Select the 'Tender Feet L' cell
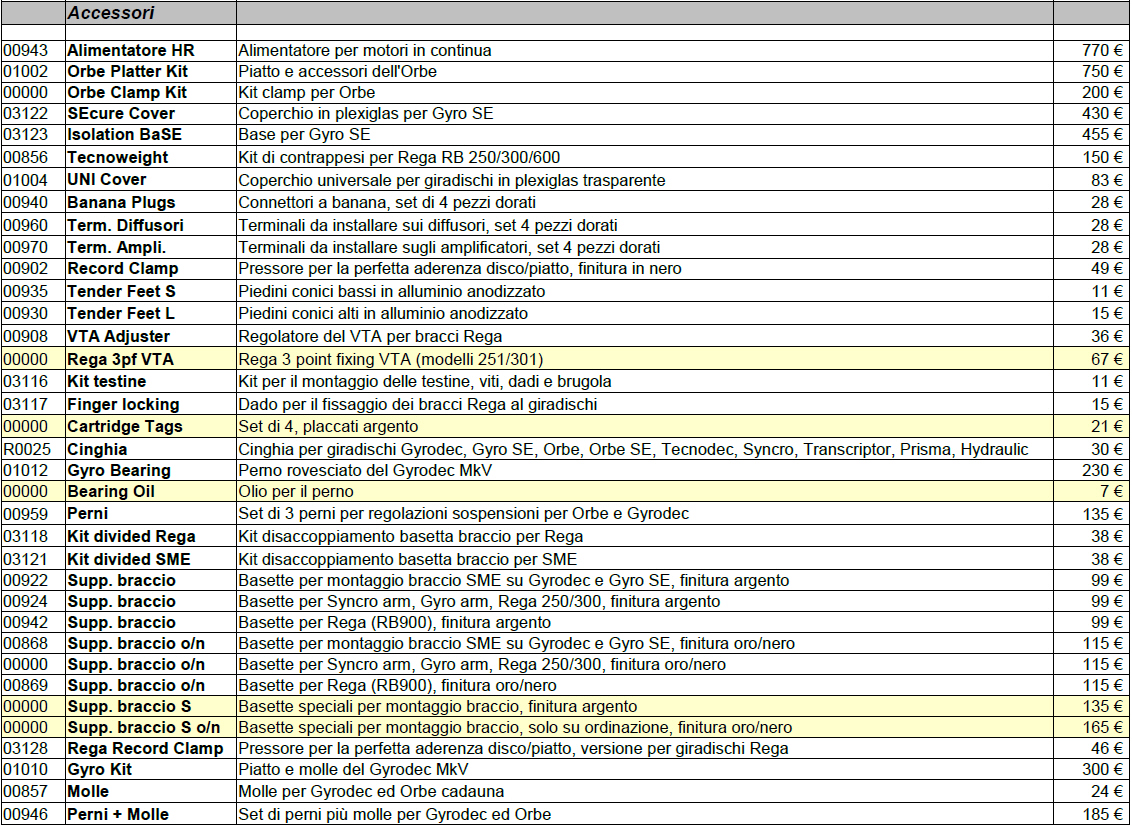The height and width of the screenshot is (826, 1132). [x=151, y=313]
